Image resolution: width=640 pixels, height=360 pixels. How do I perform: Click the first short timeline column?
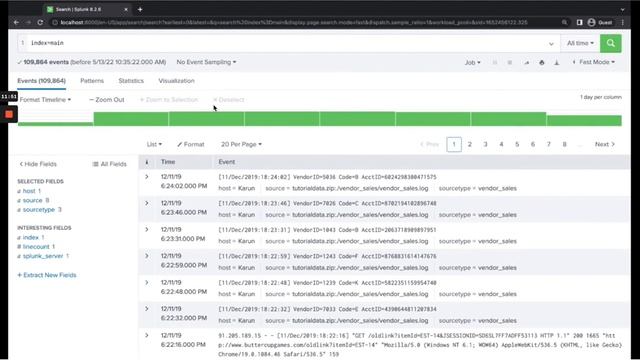coord(56,124)
